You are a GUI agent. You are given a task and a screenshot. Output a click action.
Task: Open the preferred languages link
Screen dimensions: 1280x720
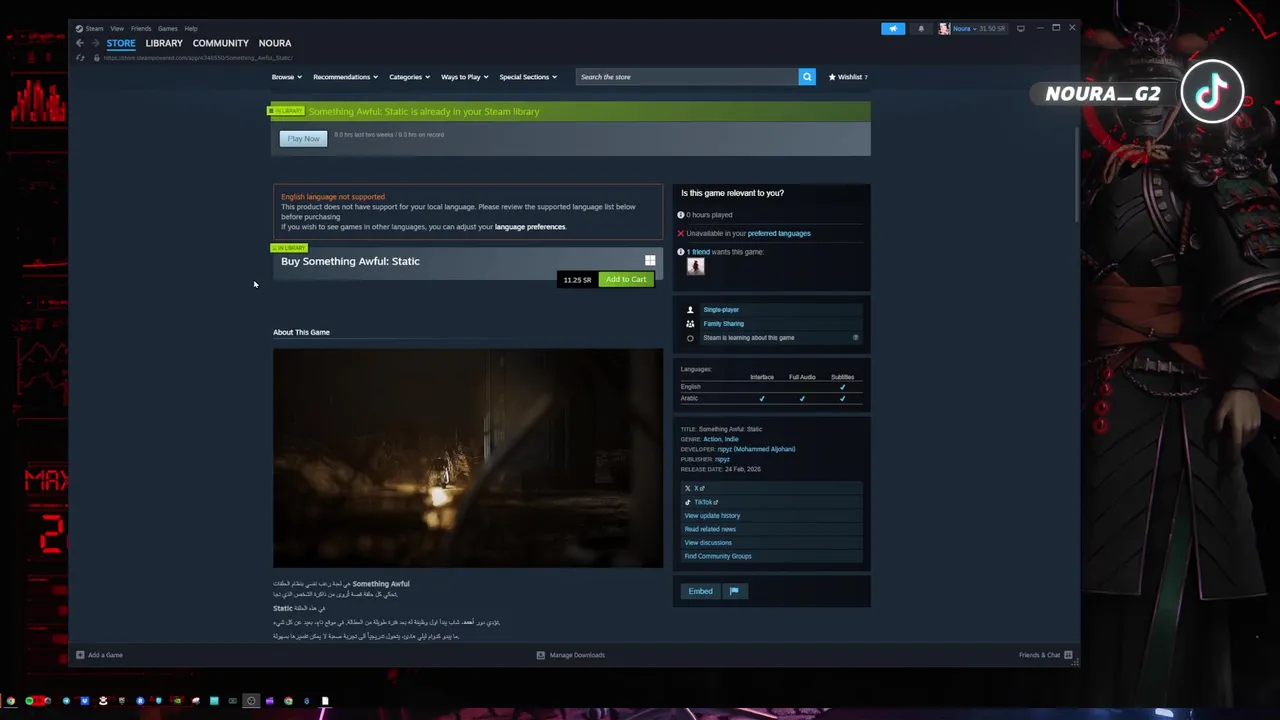779,233
